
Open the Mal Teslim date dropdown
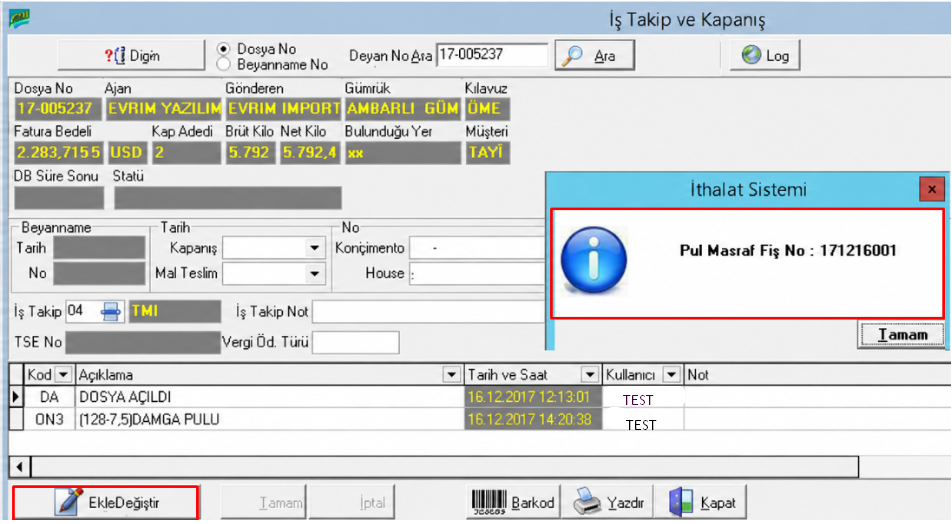[x=314, y=274]
